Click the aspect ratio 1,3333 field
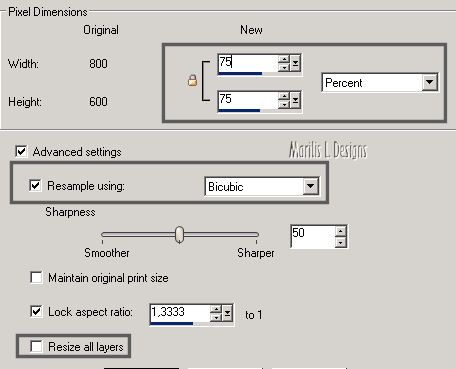 pyautogui.click(x=180, y=312)
